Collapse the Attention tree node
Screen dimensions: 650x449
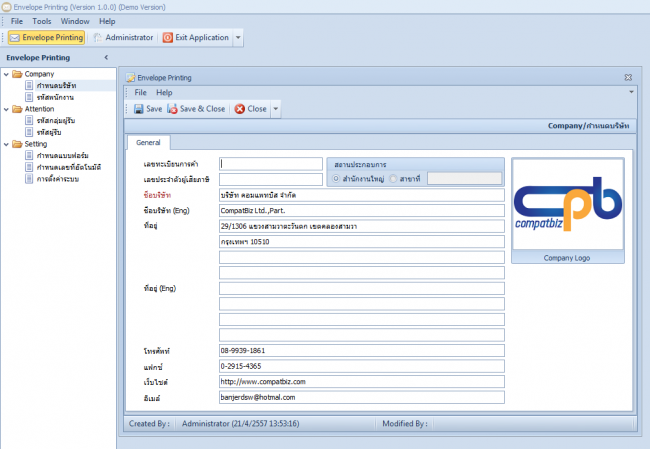pos(6,109)
